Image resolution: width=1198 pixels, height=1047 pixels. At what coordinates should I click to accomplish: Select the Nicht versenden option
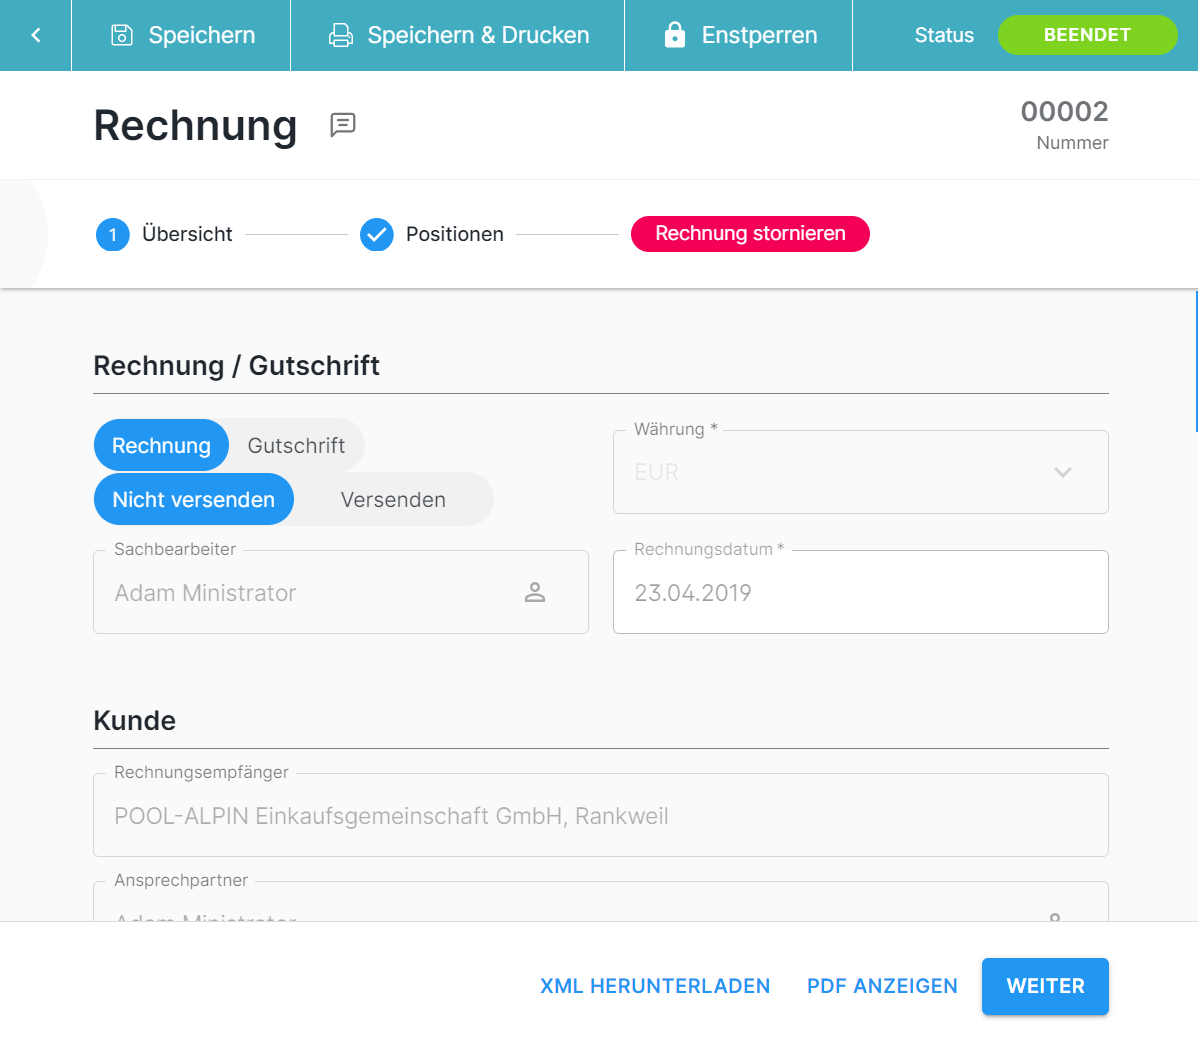point(193,500)
